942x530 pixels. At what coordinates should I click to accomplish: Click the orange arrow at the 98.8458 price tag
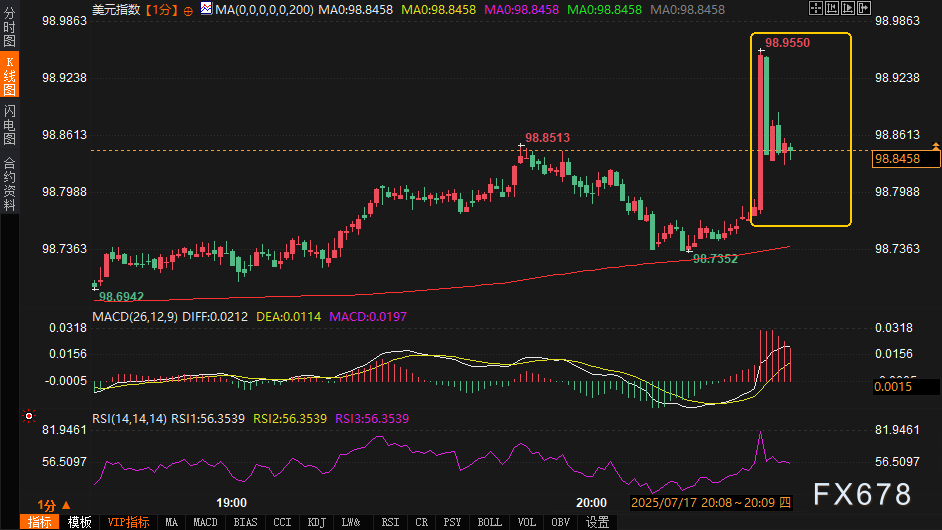click(x=936, y=146)
